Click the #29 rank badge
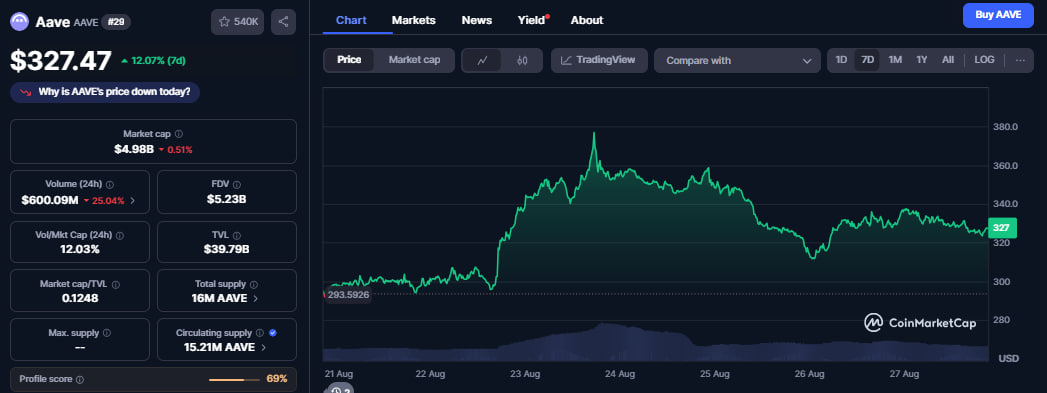 (x=116, y=22)
